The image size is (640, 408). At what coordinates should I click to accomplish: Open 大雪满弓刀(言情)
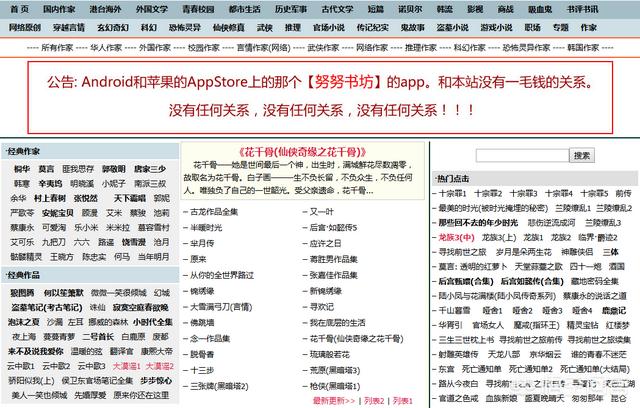click(221, 307)
